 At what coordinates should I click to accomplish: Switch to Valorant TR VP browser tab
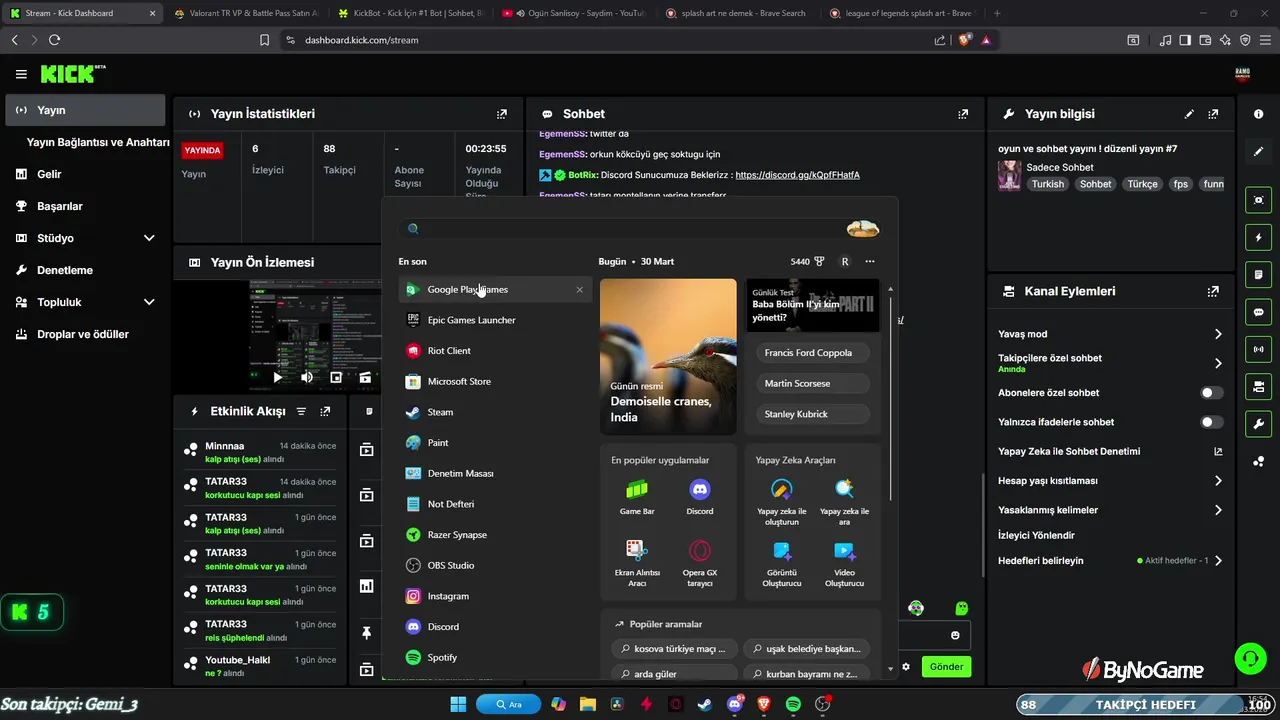(x=246, y=13)
